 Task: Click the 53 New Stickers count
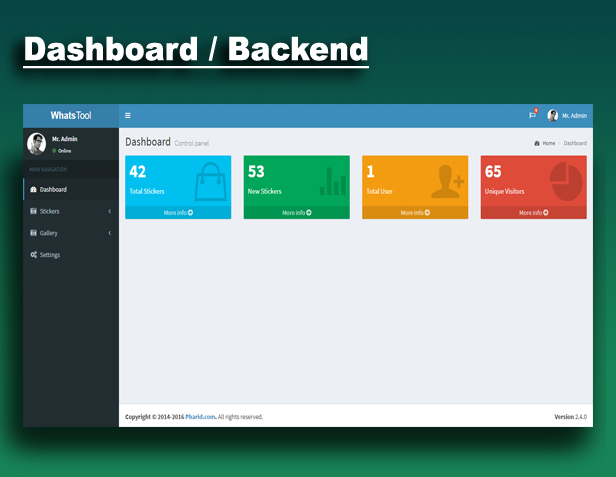pos(256,172)
